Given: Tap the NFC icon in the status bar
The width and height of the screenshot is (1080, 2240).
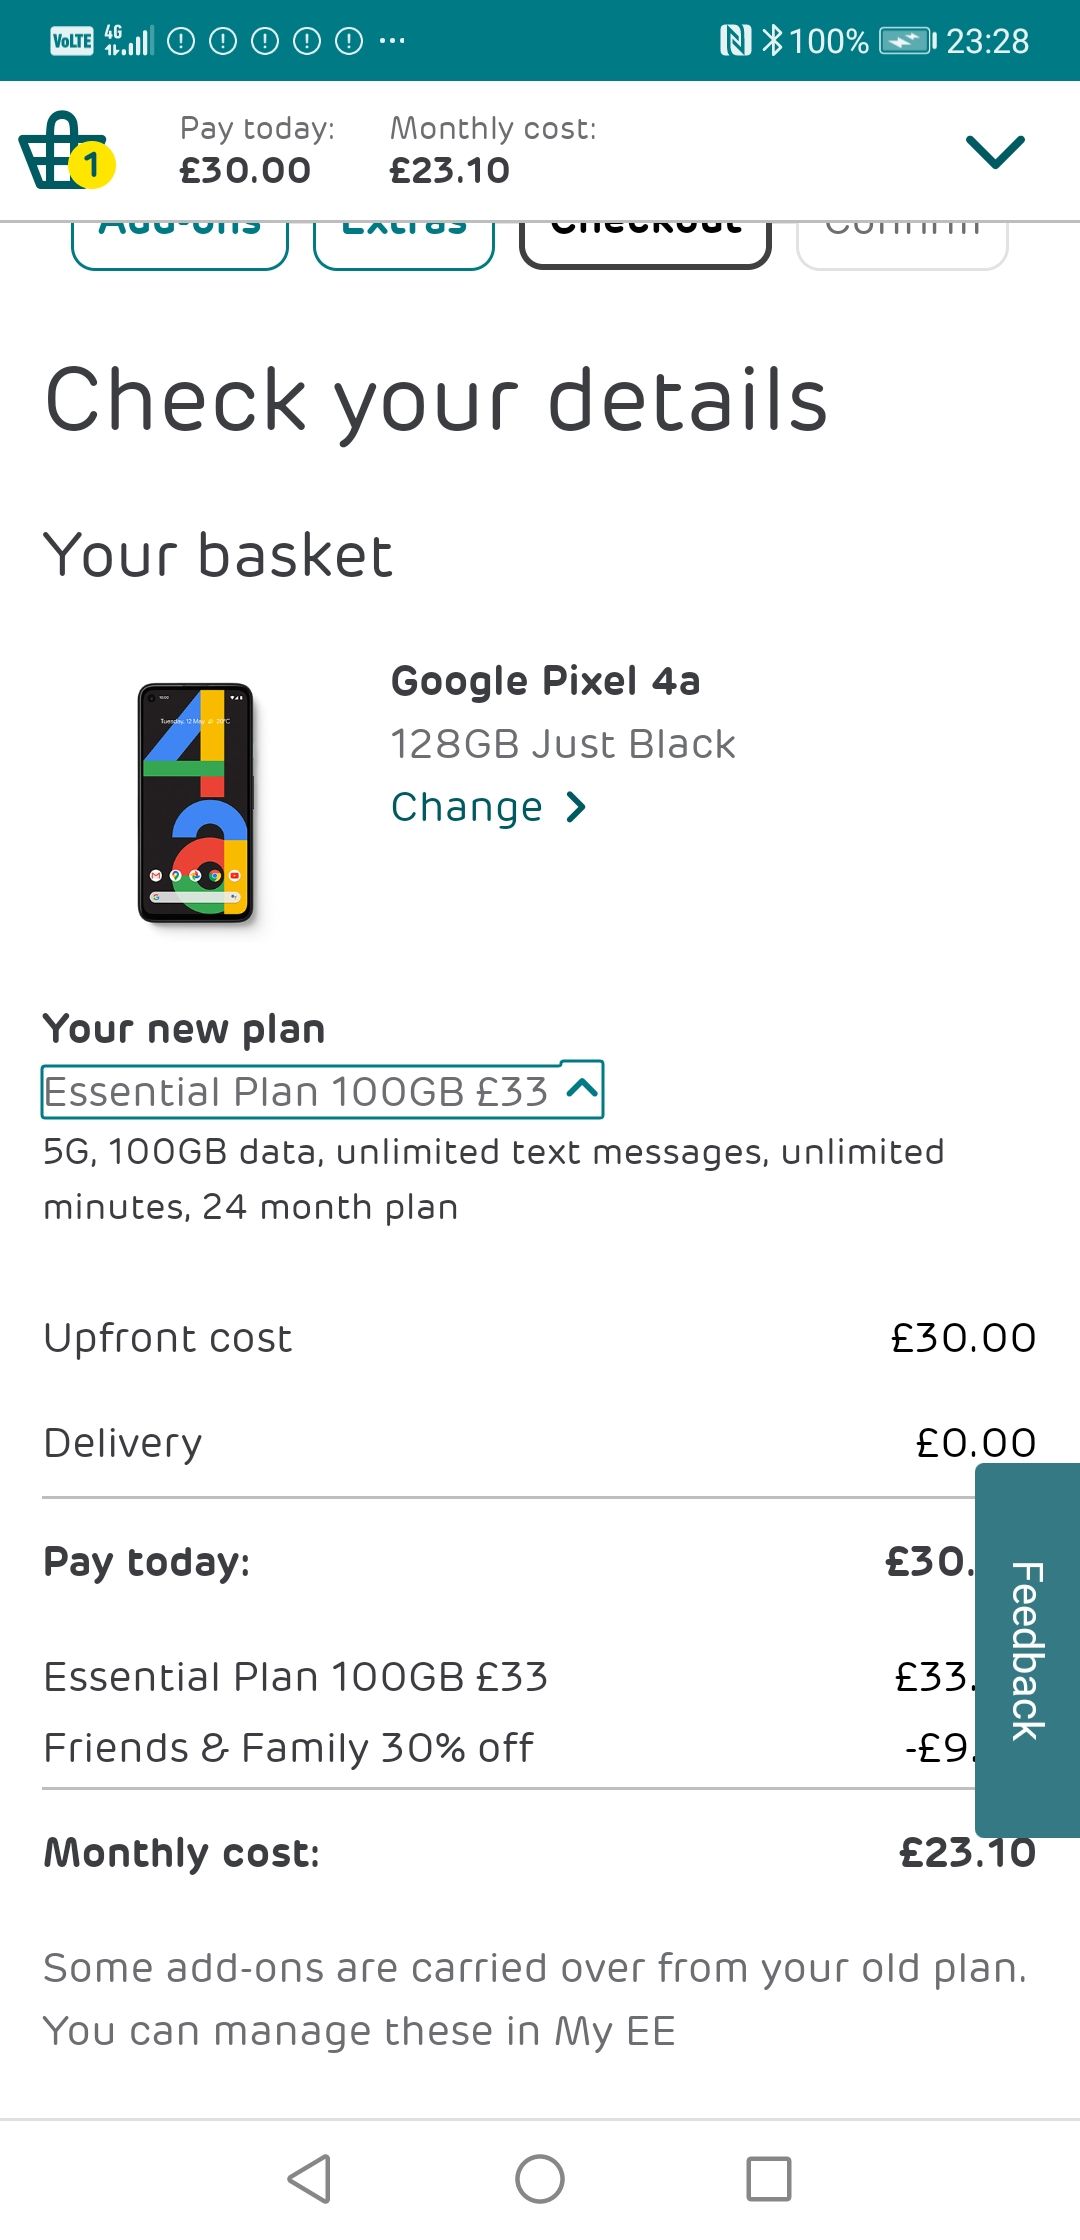Looking at the screenshot, I should 734,40.
